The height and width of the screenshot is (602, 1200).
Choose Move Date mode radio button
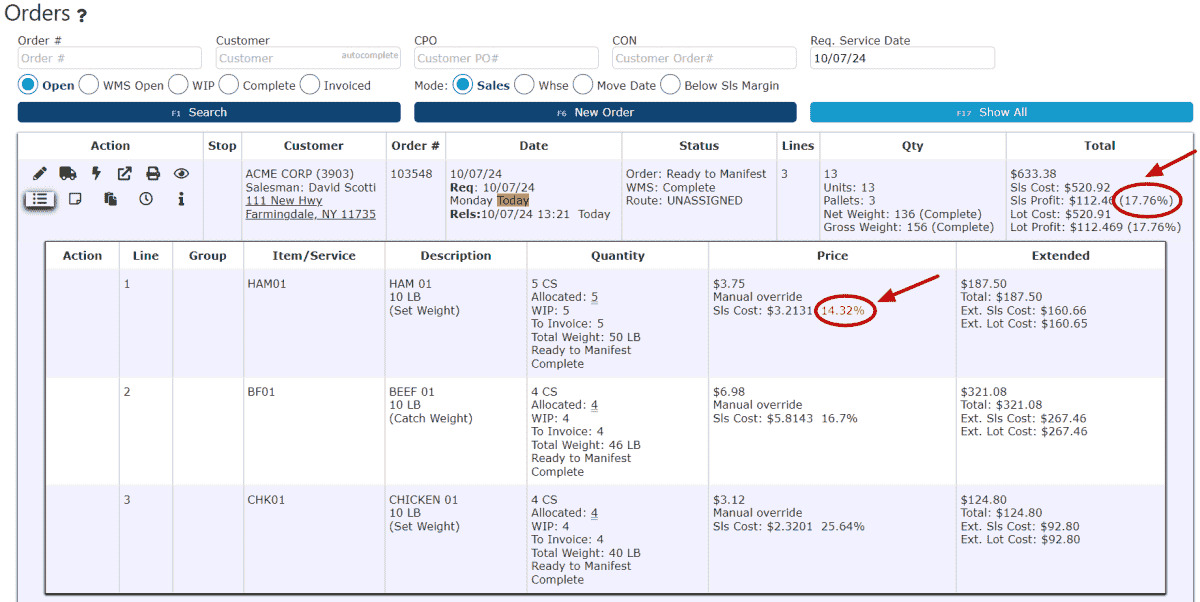point(583,85)
